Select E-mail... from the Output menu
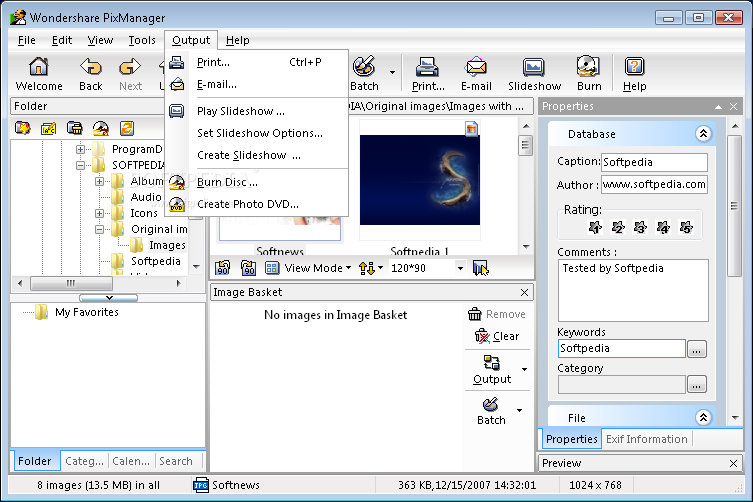753x502 pixels. tap(257, 85)
